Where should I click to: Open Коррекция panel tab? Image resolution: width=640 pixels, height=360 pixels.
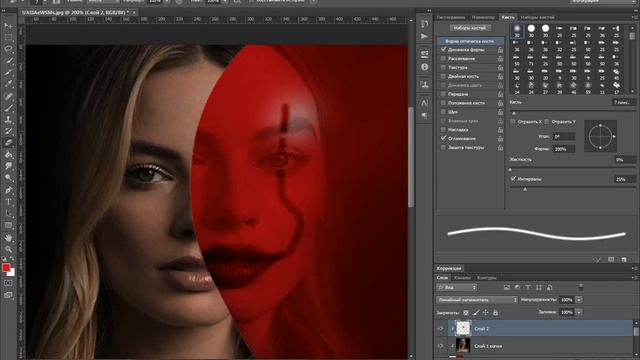tap(449, 268)
